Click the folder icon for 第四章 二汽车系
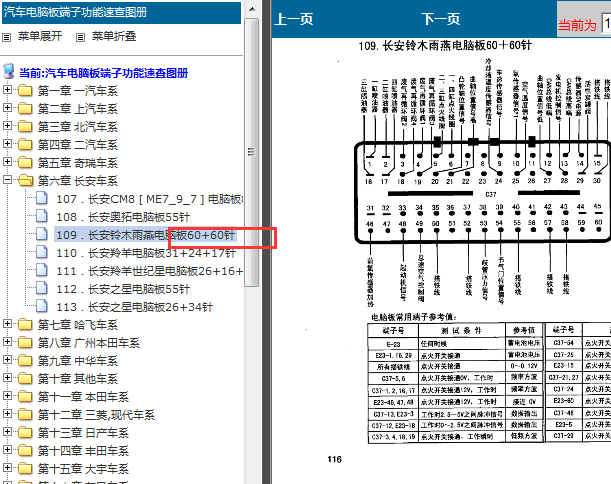 (x=25, y=145)
